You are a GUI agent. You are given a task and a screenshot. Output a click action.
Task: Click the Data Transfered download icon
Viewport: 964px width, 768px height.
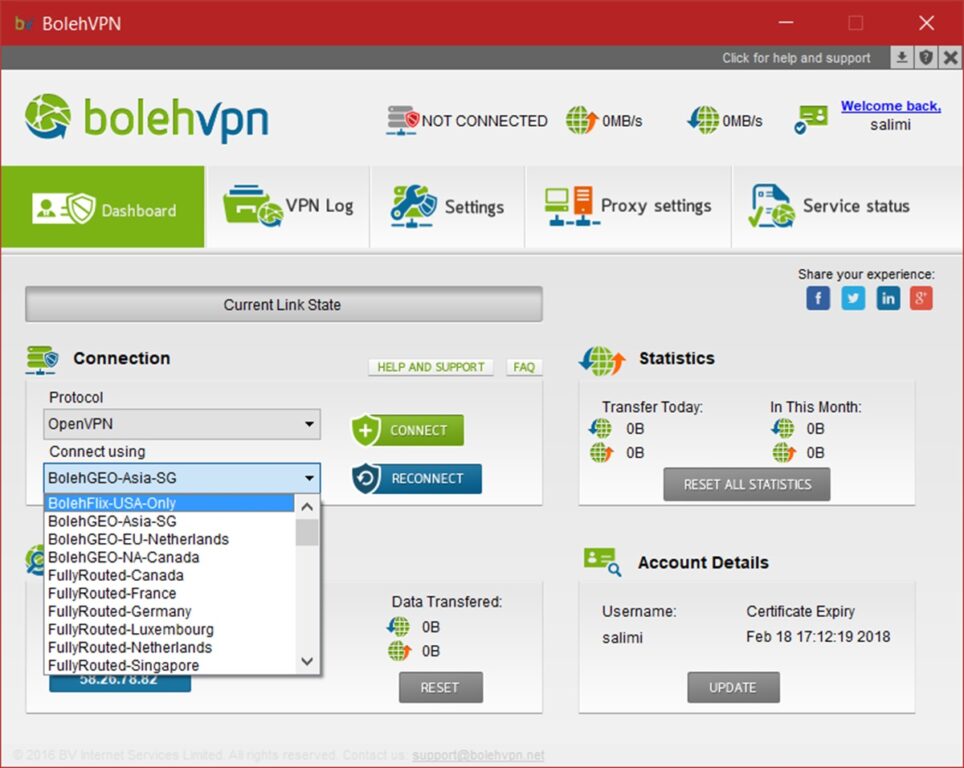pyautogui.click(x=398, y=627)
